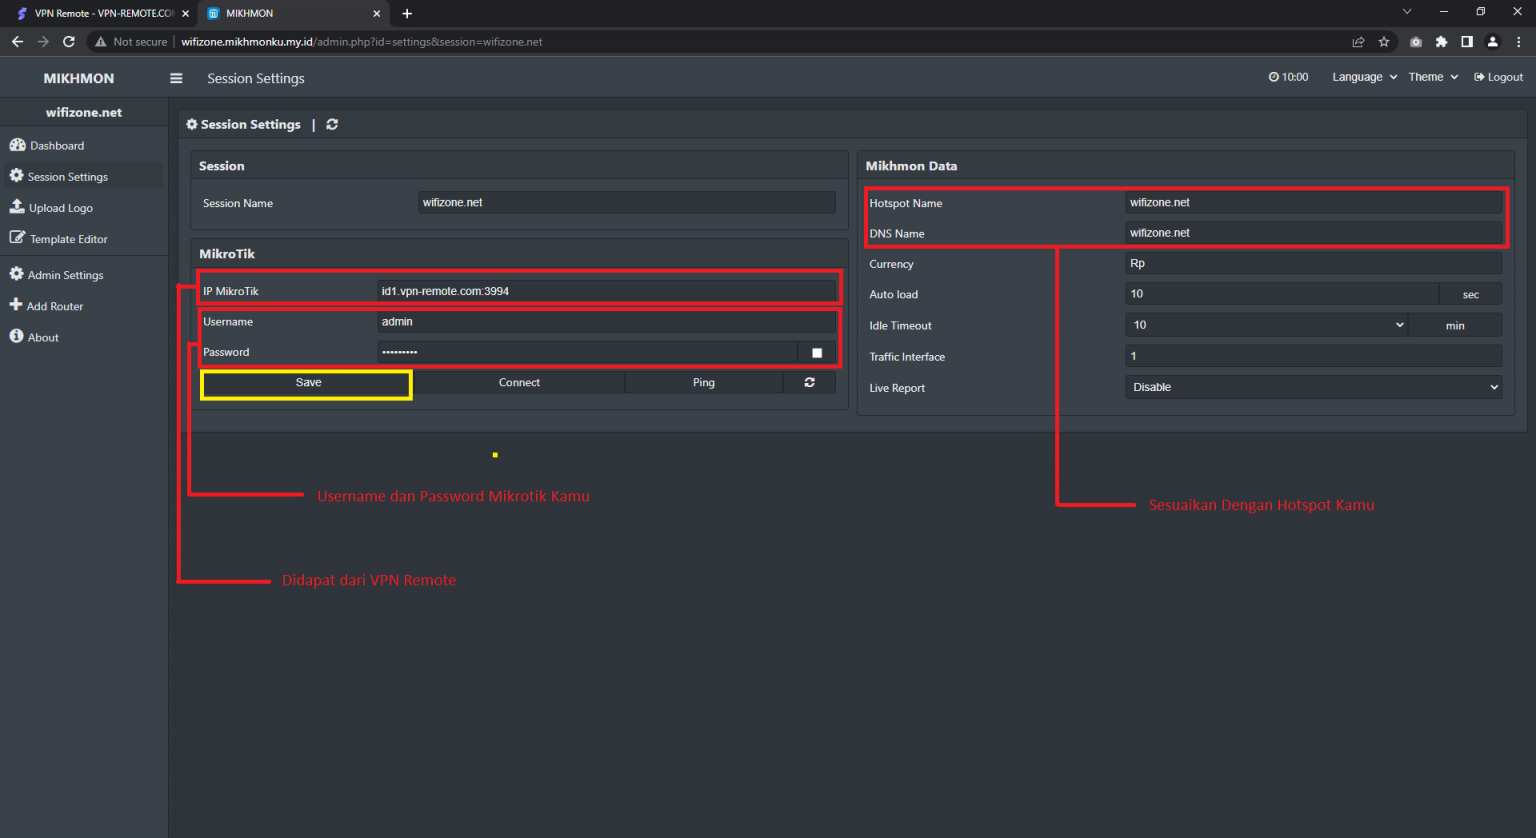
Task: Open the About info page
Action: coord(42,337)
